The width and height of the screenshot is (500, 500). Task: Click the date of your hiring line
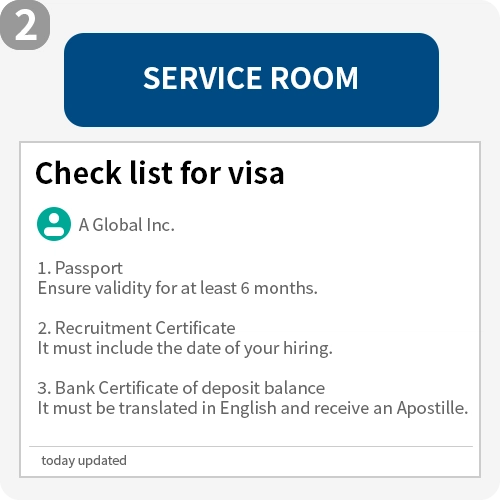(x=185, y=348)
